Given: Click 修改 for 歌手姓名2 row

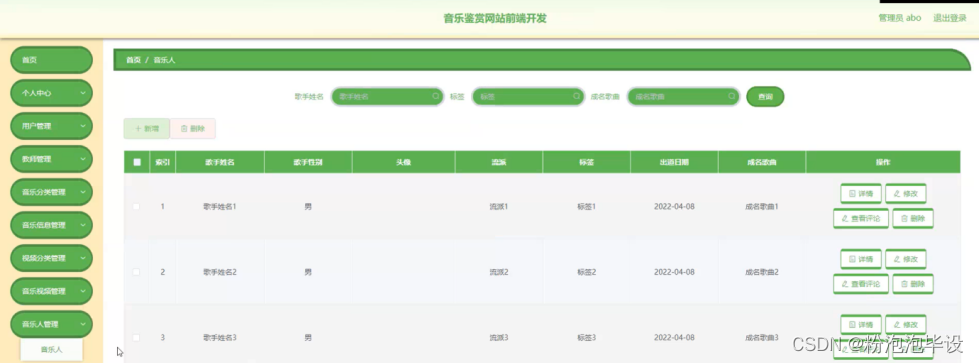Looking at the screenshot, I should point(905,259).
